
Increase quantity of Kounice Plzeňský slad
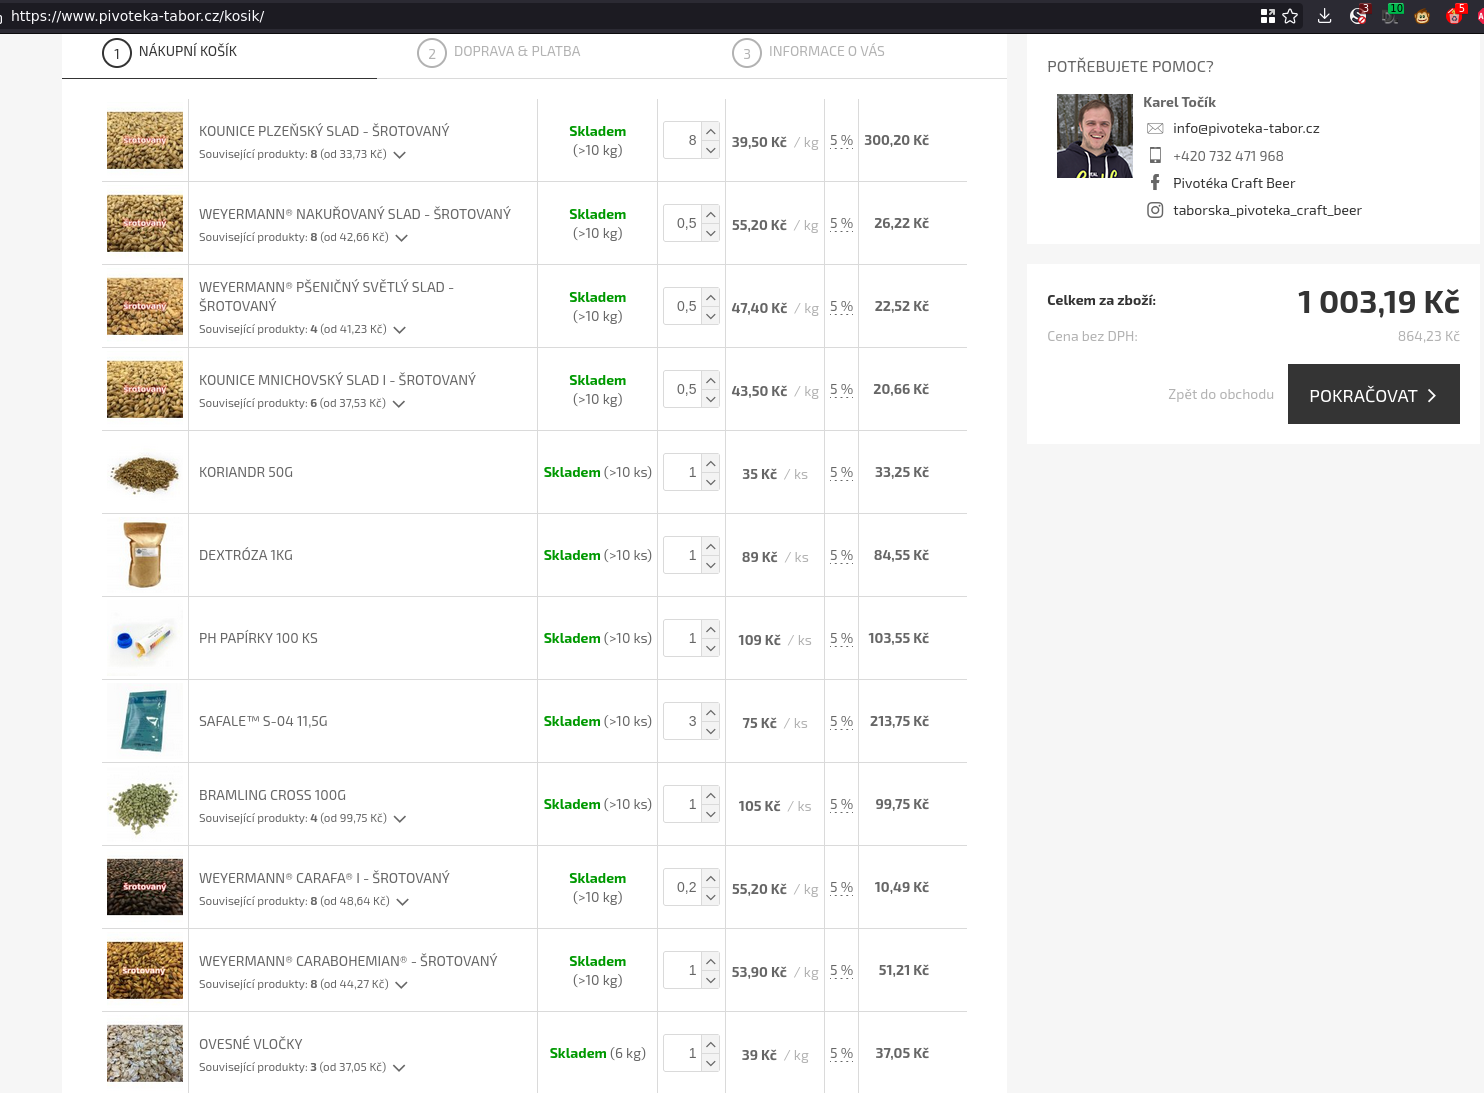click(710, 132)
